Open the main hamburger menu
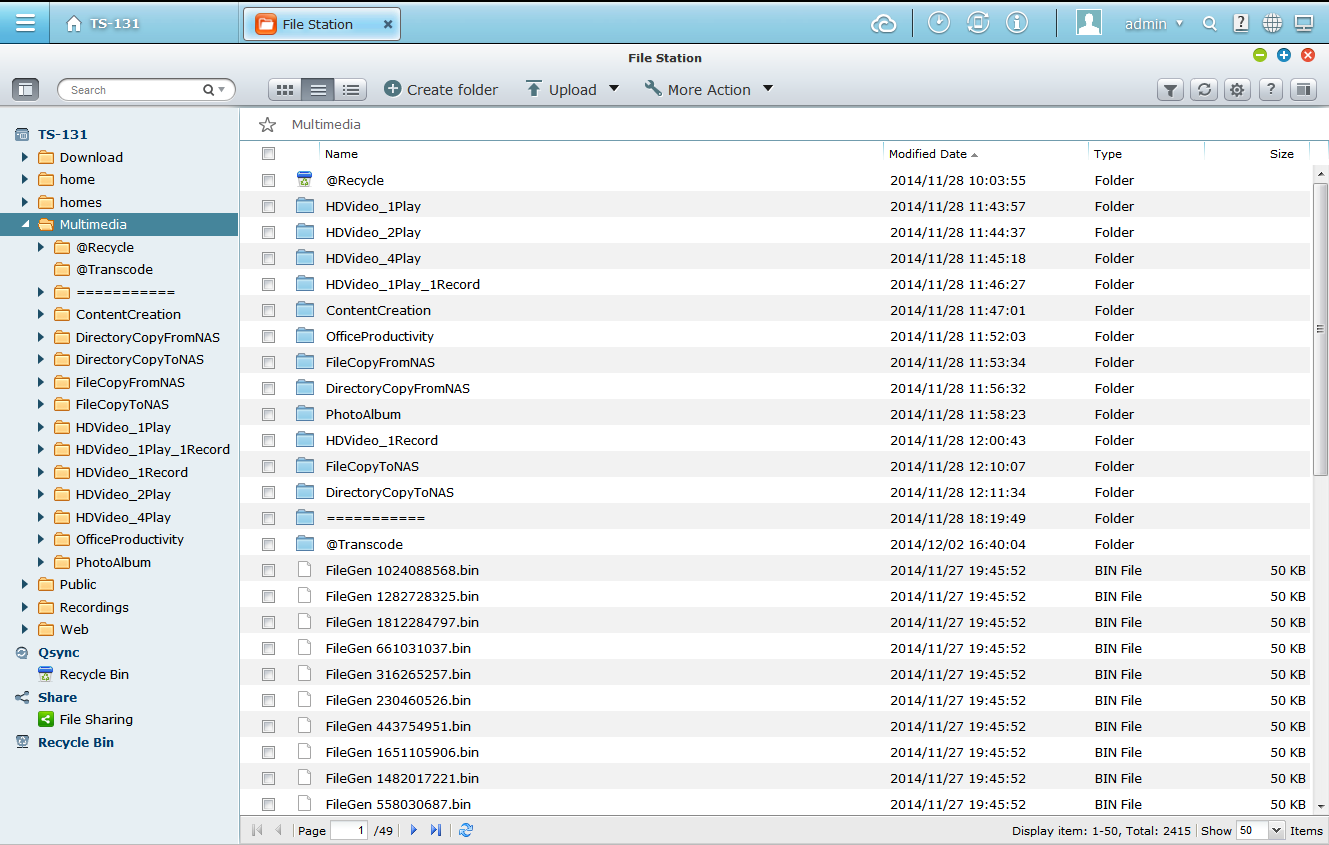Image resolution: width=1329 pixels, height=845 pixels. tap(25, 24)
